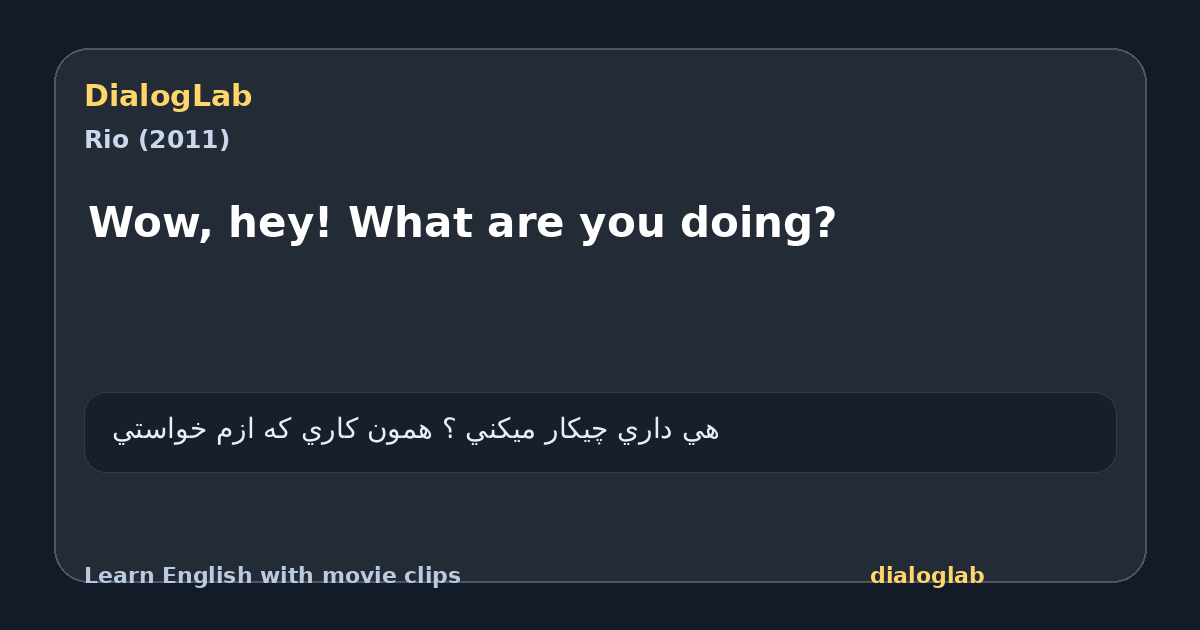Viewport: 1200px width, 630px height.
Task: Select the word 'hey!' in the sentence
Action: click(281, 222)
